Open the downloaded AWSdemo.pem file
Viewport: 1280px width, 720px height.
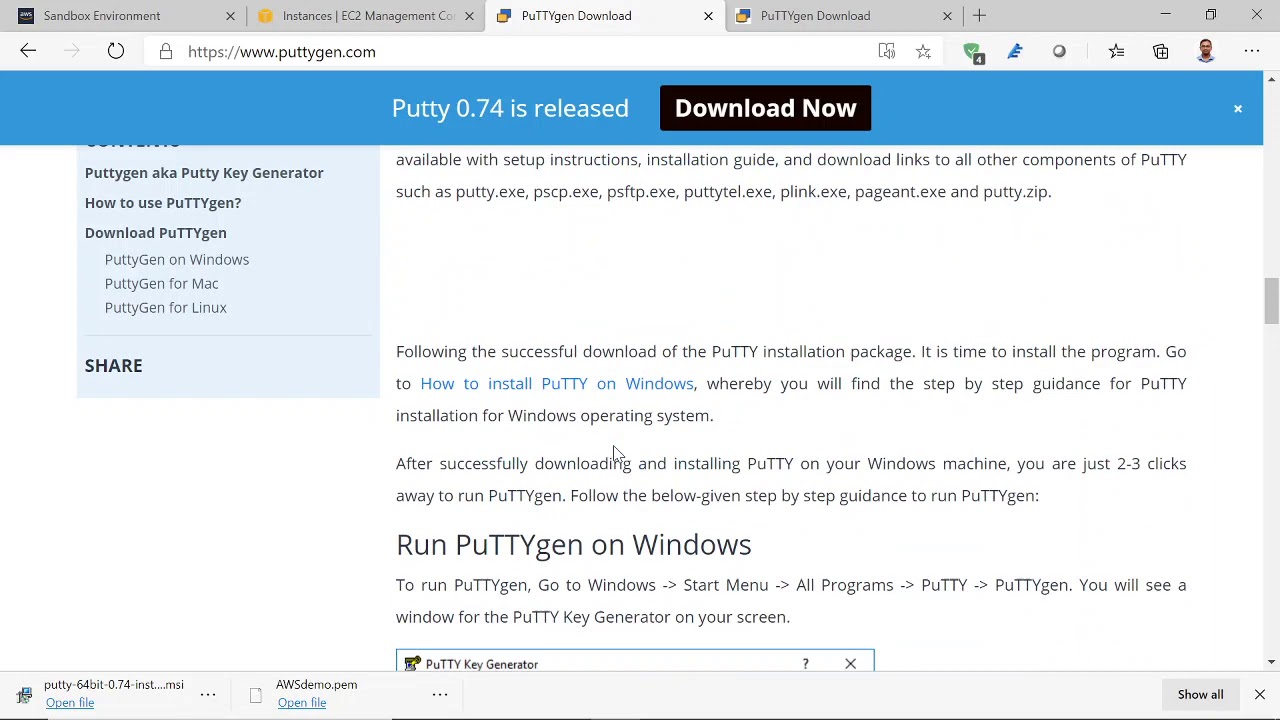(302, 703)
